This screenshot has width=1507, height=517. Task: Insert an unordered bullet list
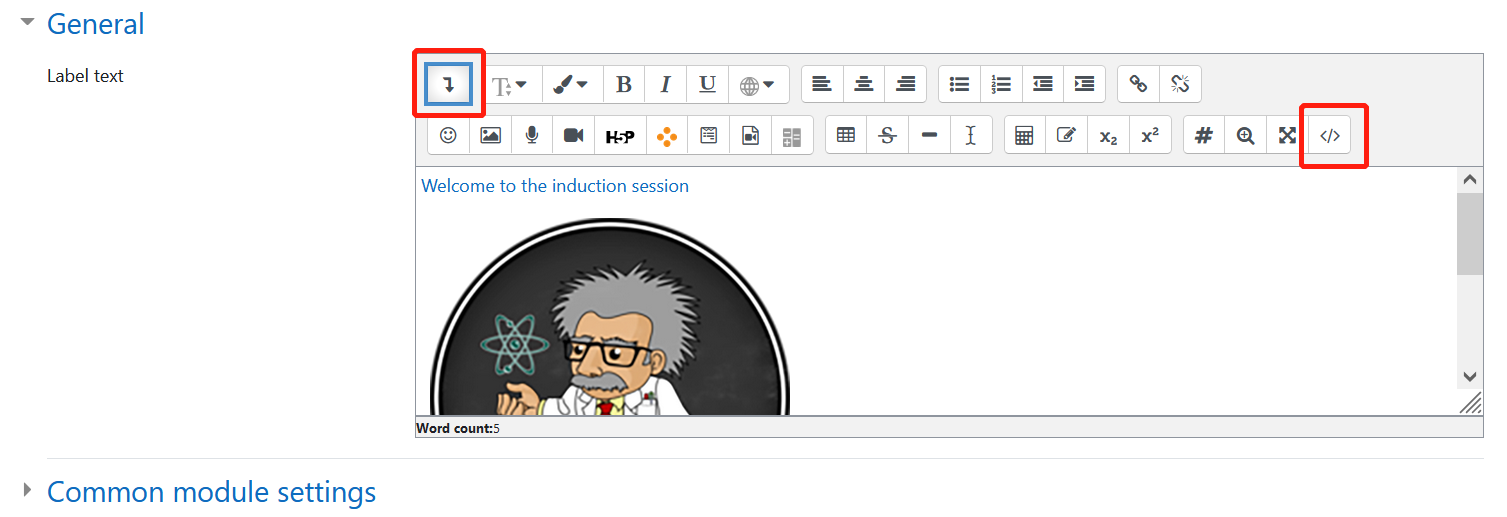(960, 85)
